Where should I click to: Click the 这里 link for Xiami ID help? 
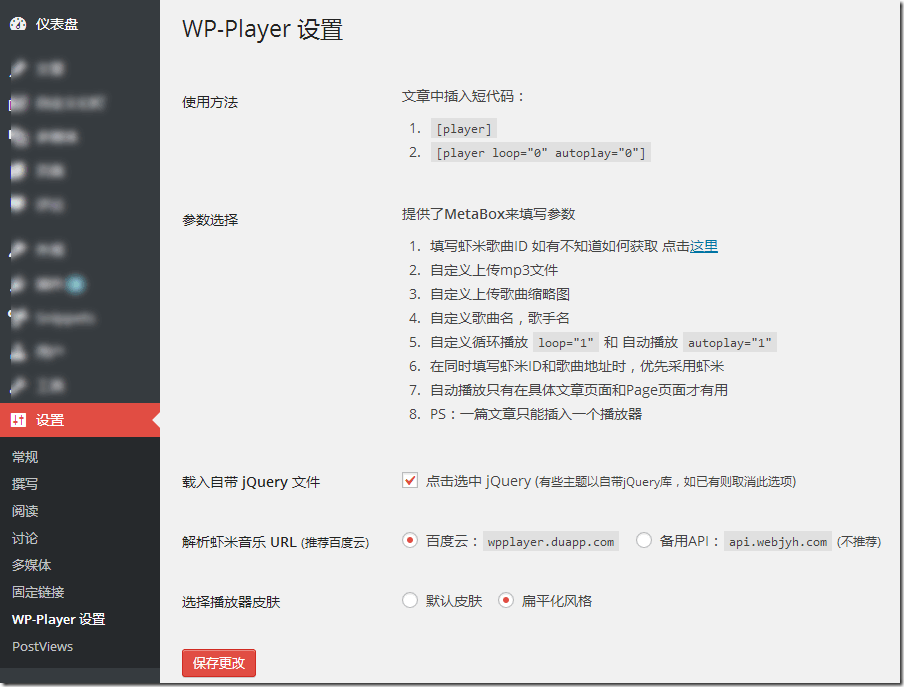[x=703, y=246]
